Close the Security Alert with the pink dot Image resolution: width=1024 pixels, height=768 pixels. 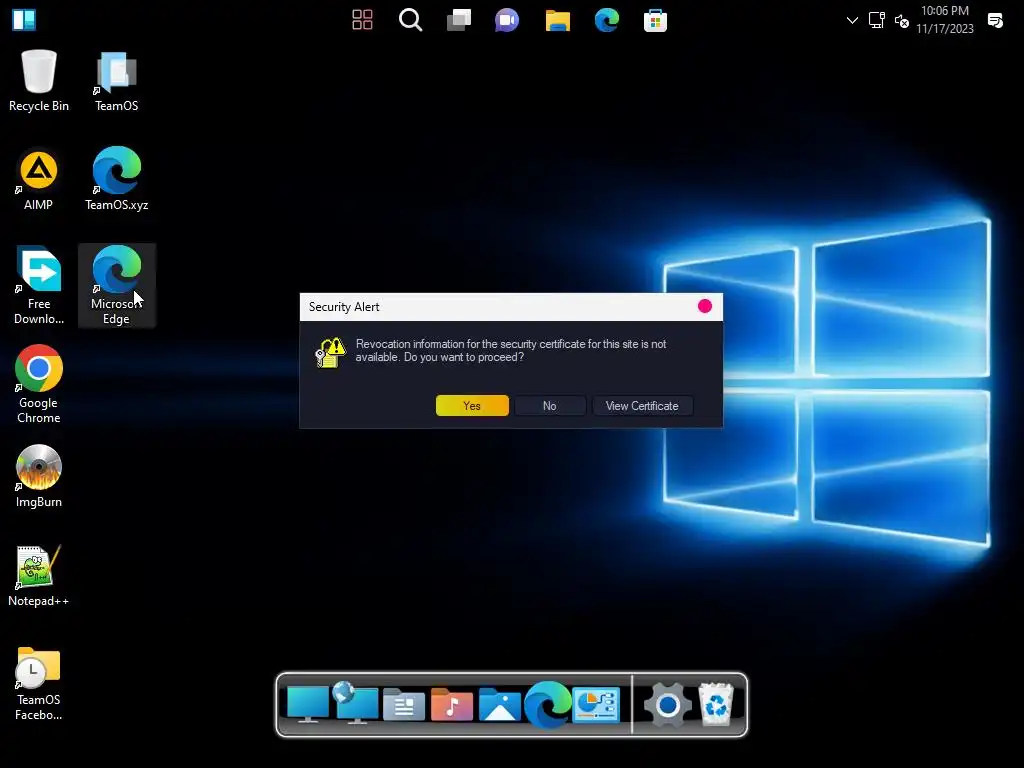point(705,306)
